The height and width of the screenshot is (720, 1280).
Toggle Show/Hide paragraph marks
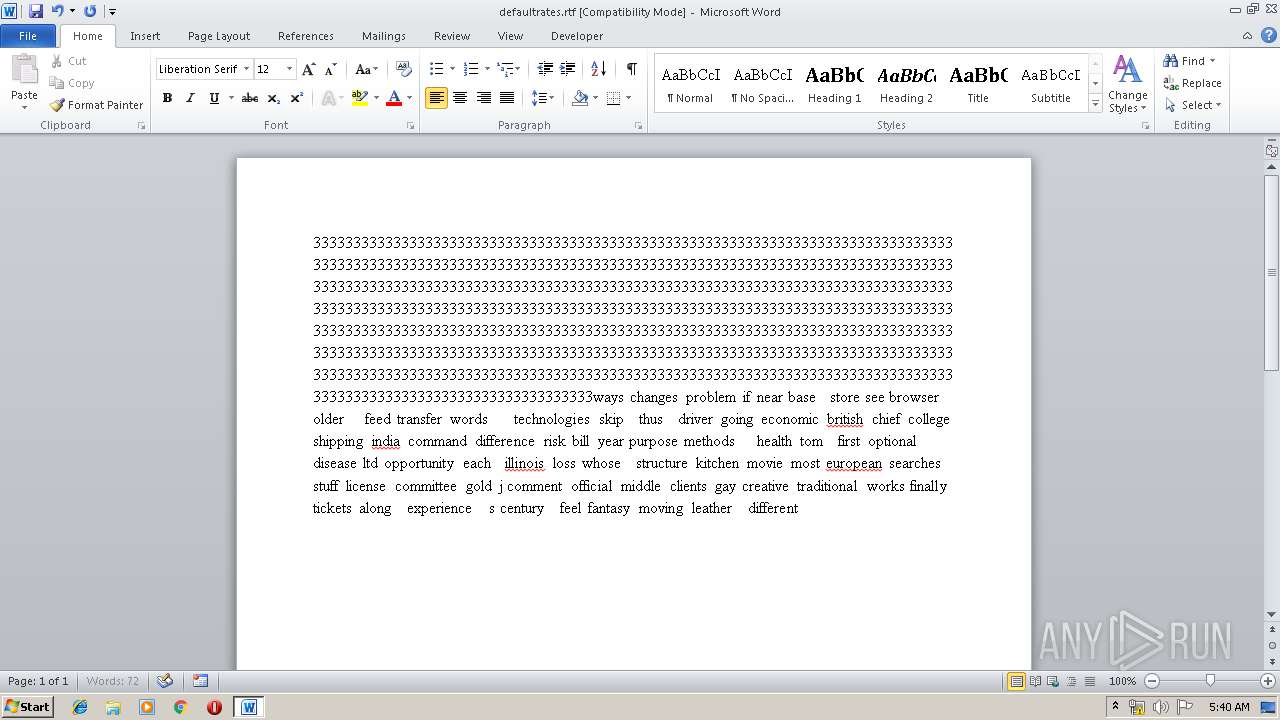[x=631, y=69]
